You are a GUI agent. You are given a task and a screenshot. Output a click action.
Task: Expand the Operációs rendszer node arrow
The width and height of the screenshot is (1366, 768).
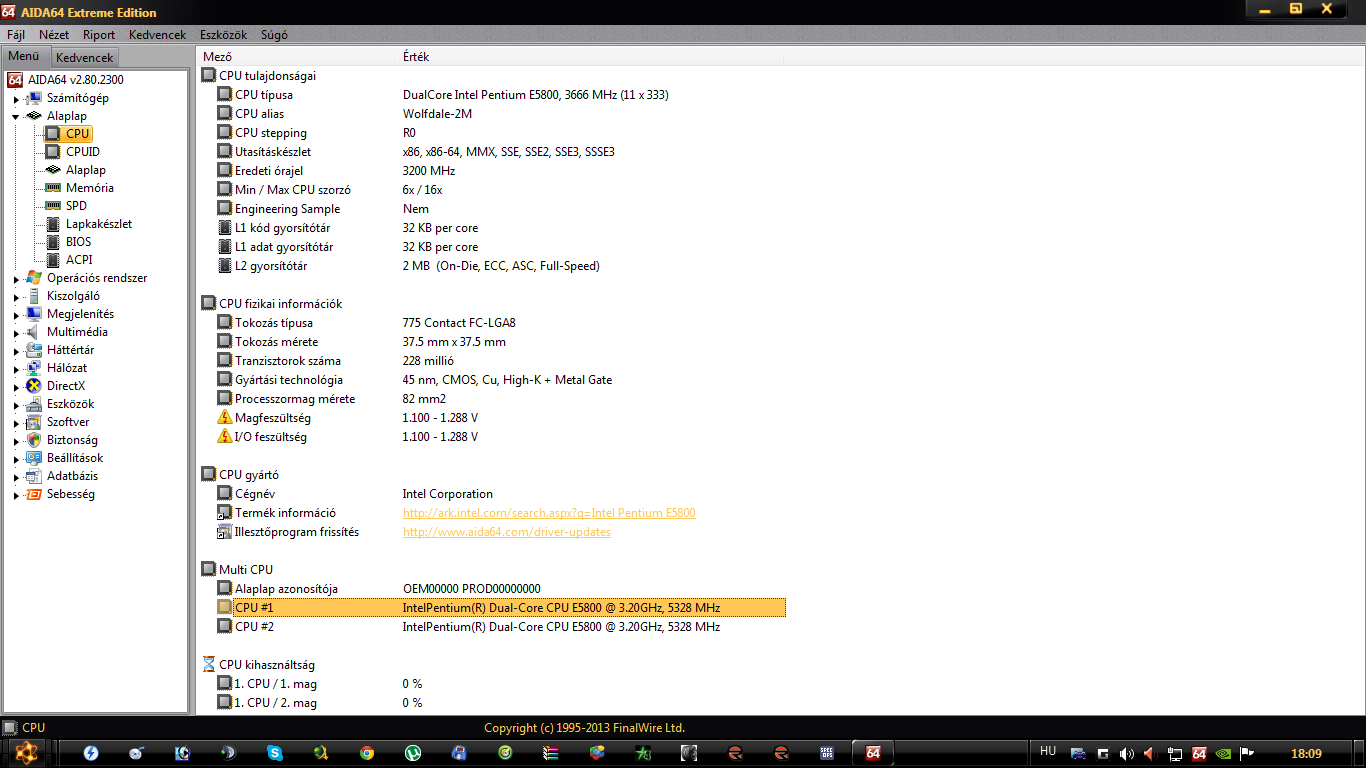point(16,279)
